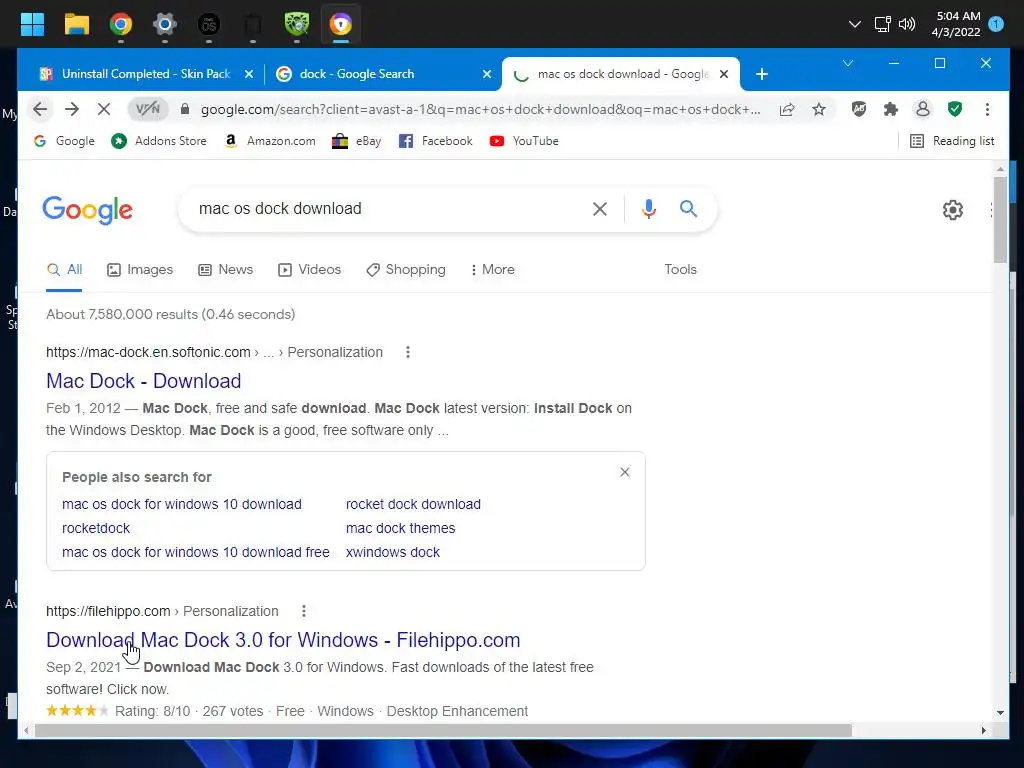Switch to Images results
The width and height of the screenshot is (1024, 768).
(x=140, y=269)
